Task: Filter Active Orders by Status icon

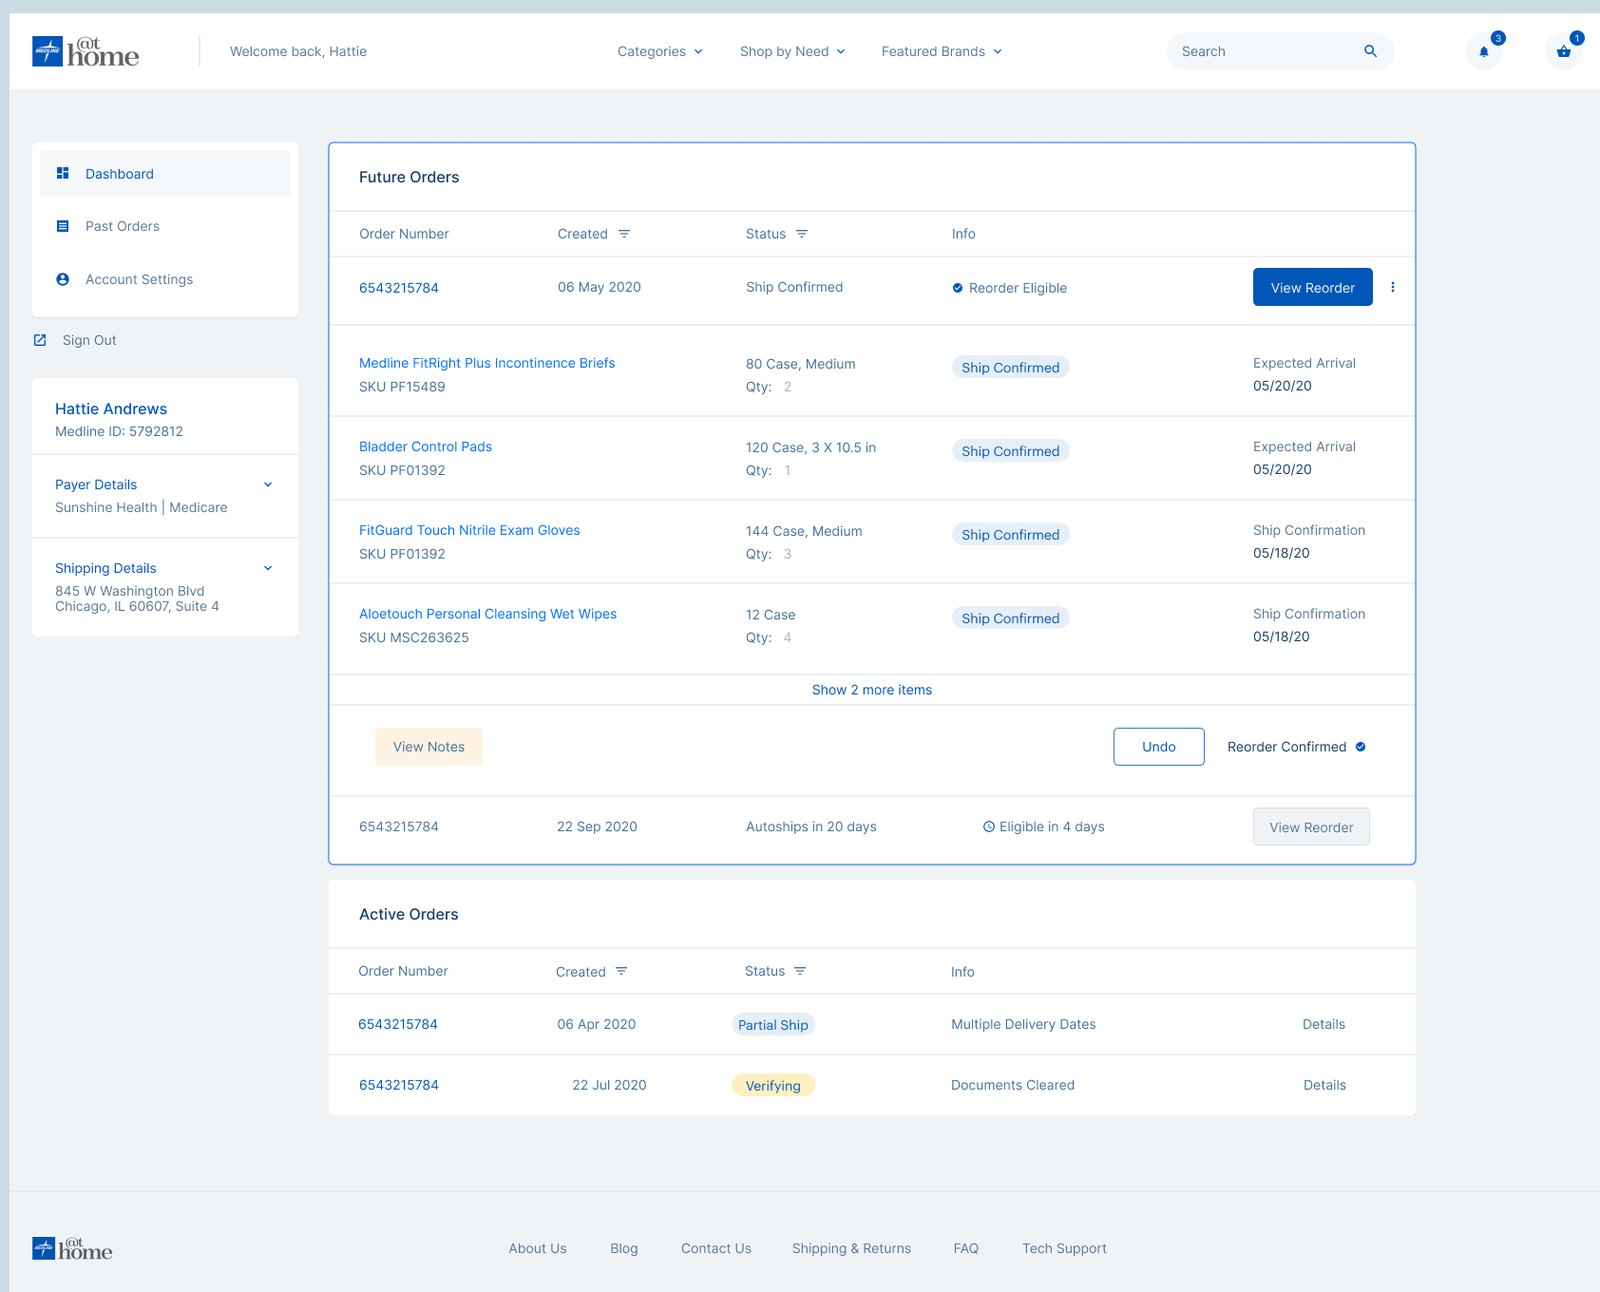Action: click(x=800, y=971)
